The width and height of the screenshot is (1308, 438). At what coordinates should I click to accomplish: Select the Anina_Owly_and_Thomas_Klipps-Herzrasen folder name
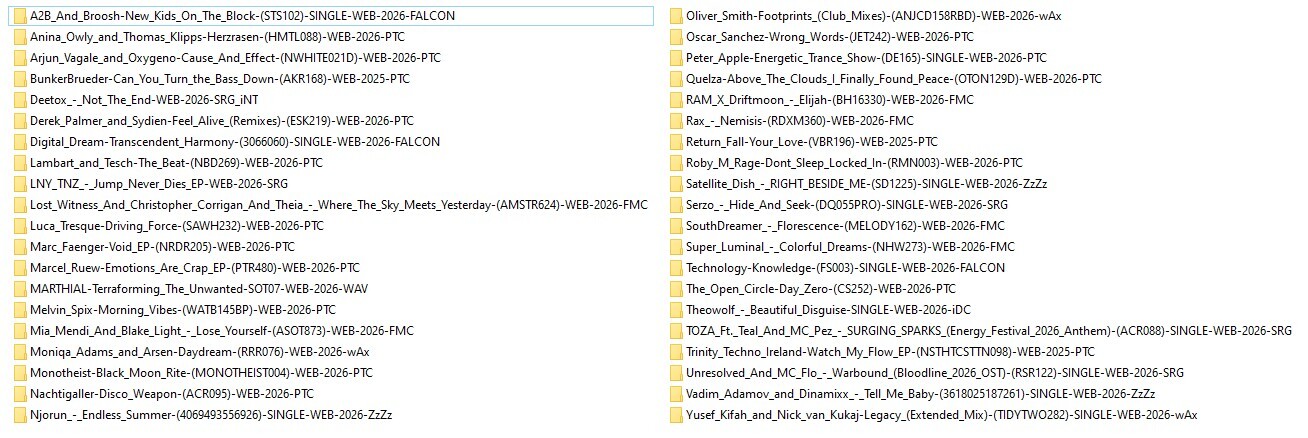pos(217,37)
